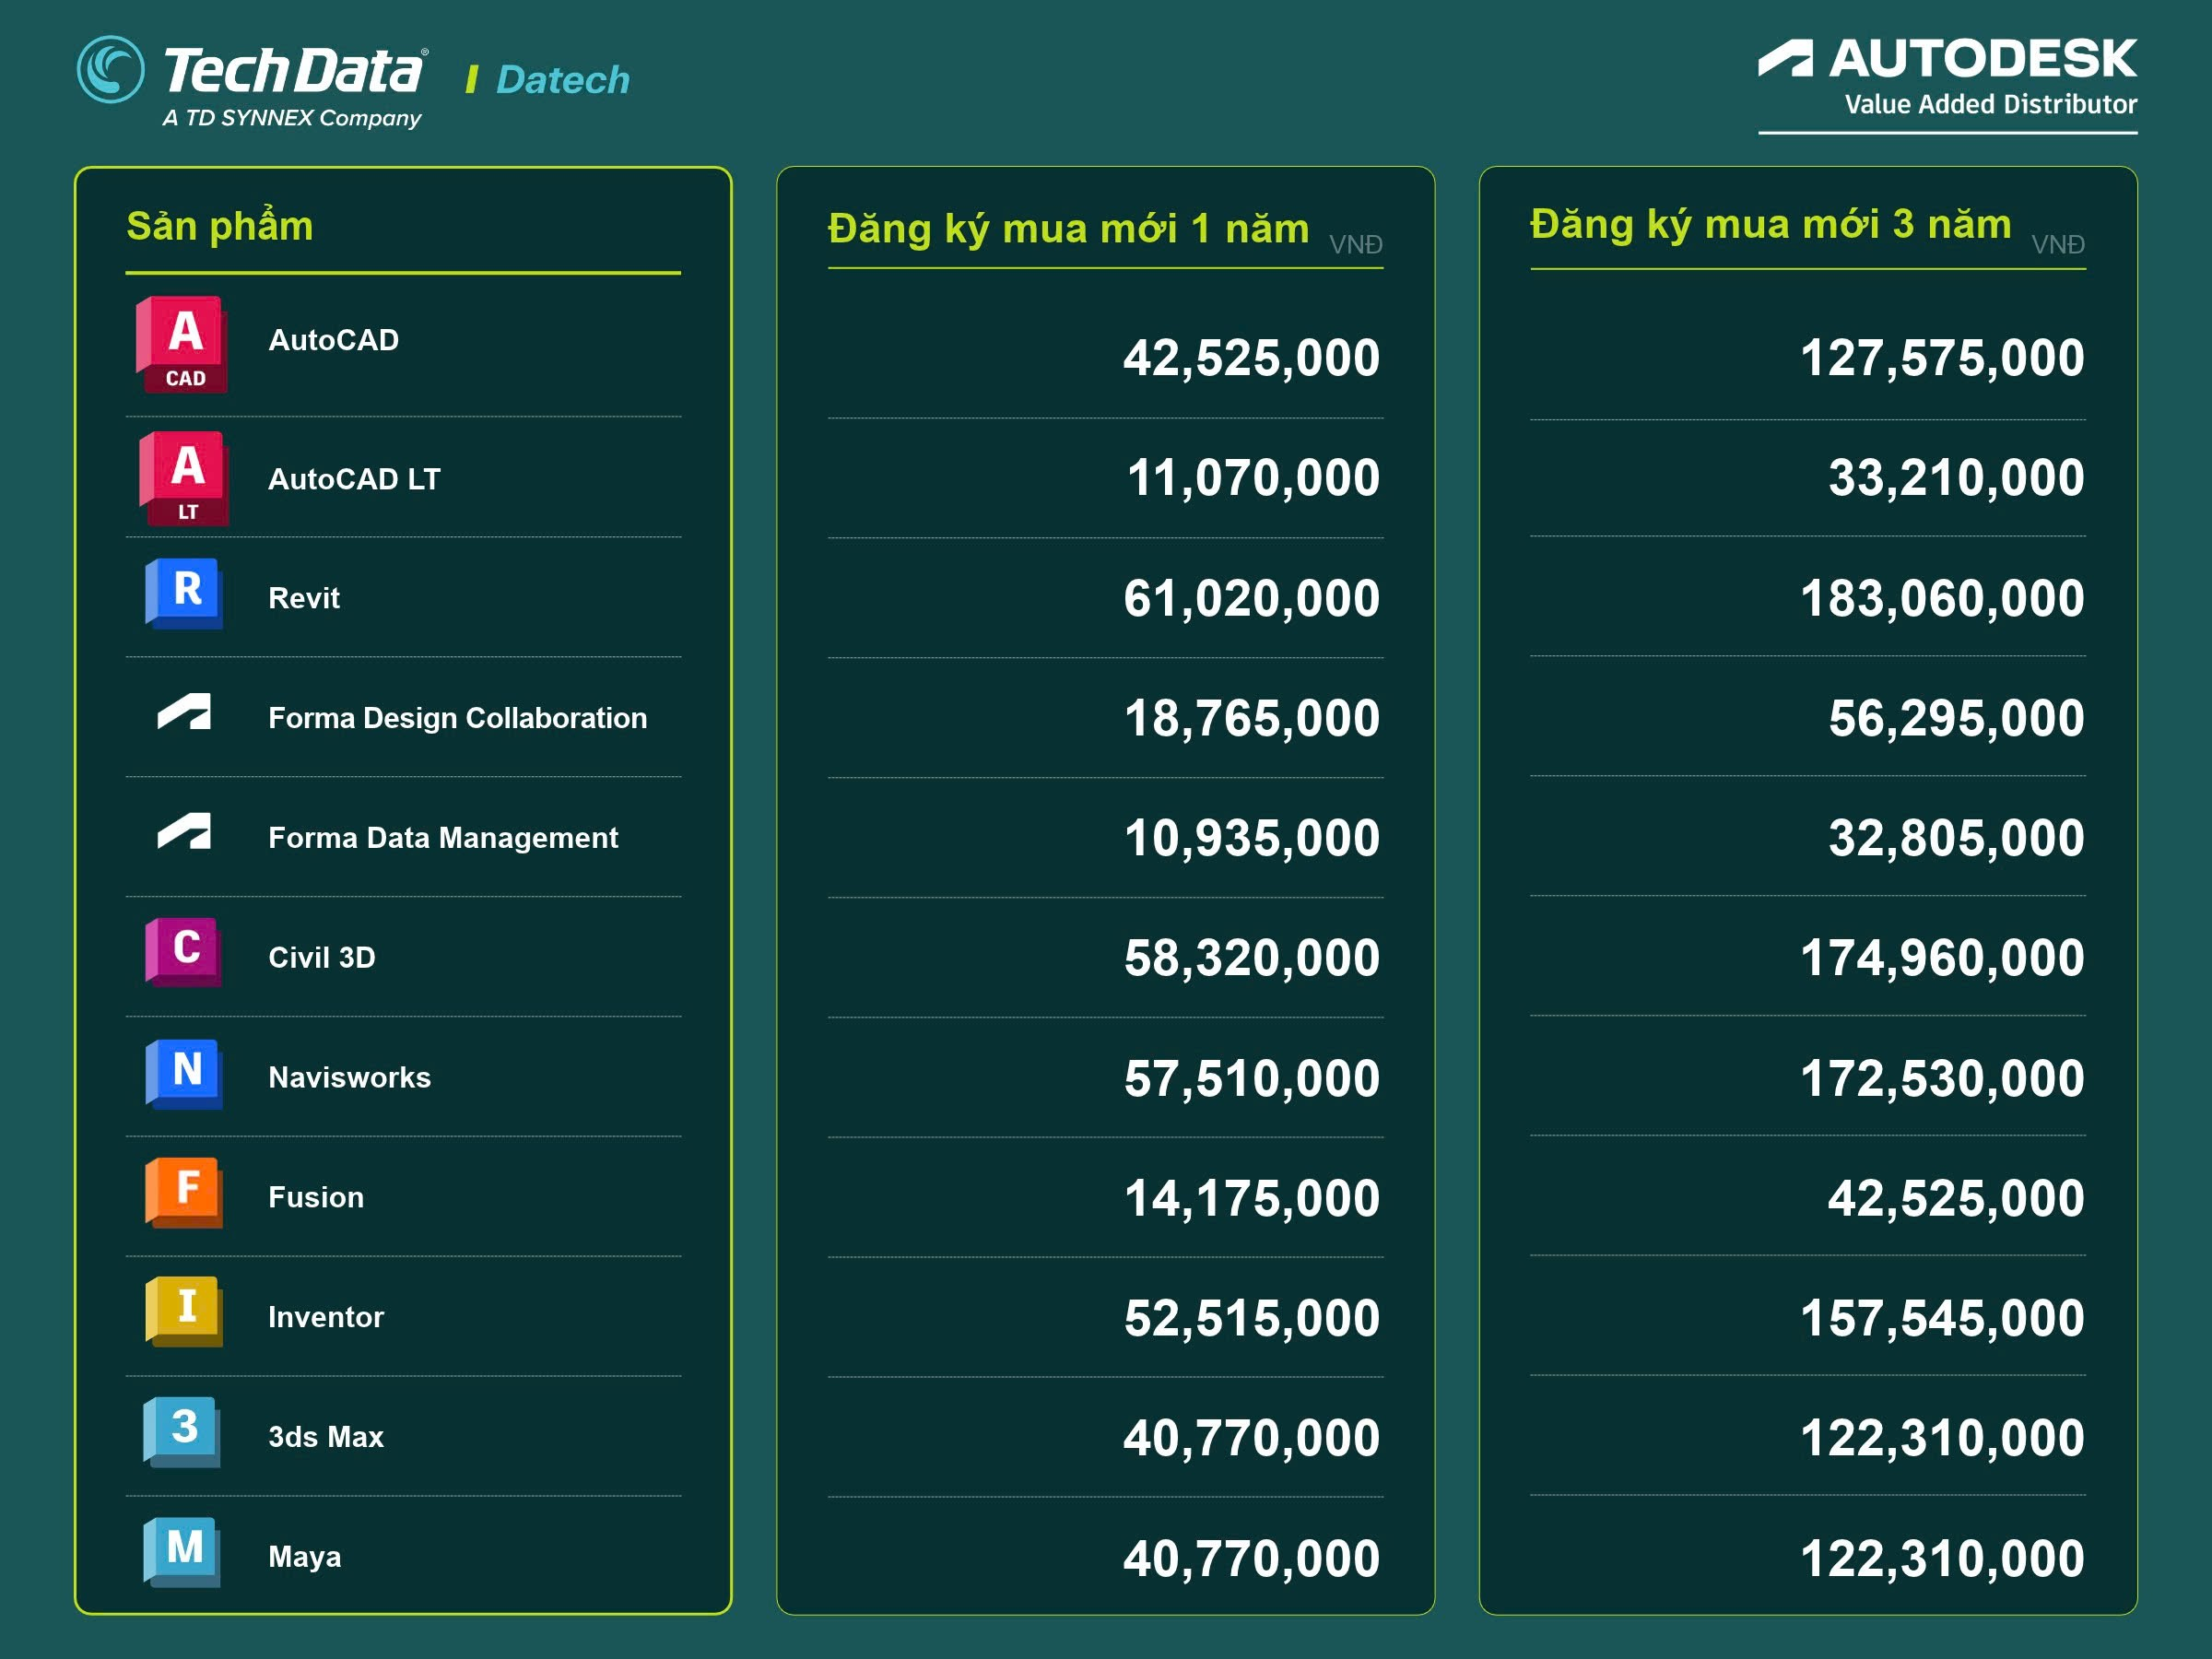Select the Fusion product name
The height and width of the screenshot is (1659, 2212).
point(316,1198)
